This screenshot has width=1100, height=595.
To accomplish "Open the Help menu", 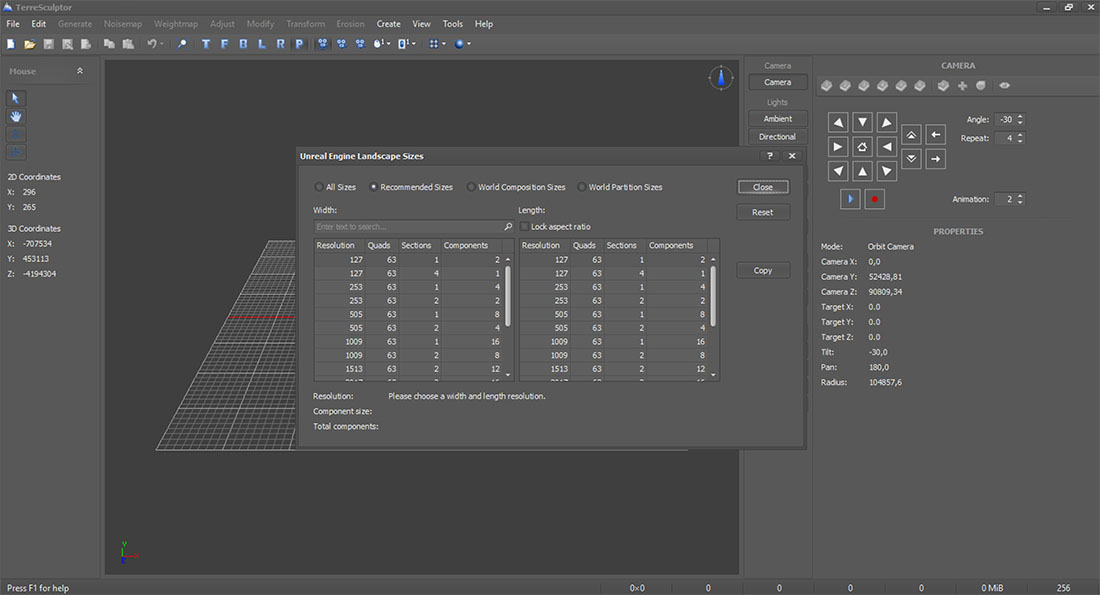I will 483,24.
